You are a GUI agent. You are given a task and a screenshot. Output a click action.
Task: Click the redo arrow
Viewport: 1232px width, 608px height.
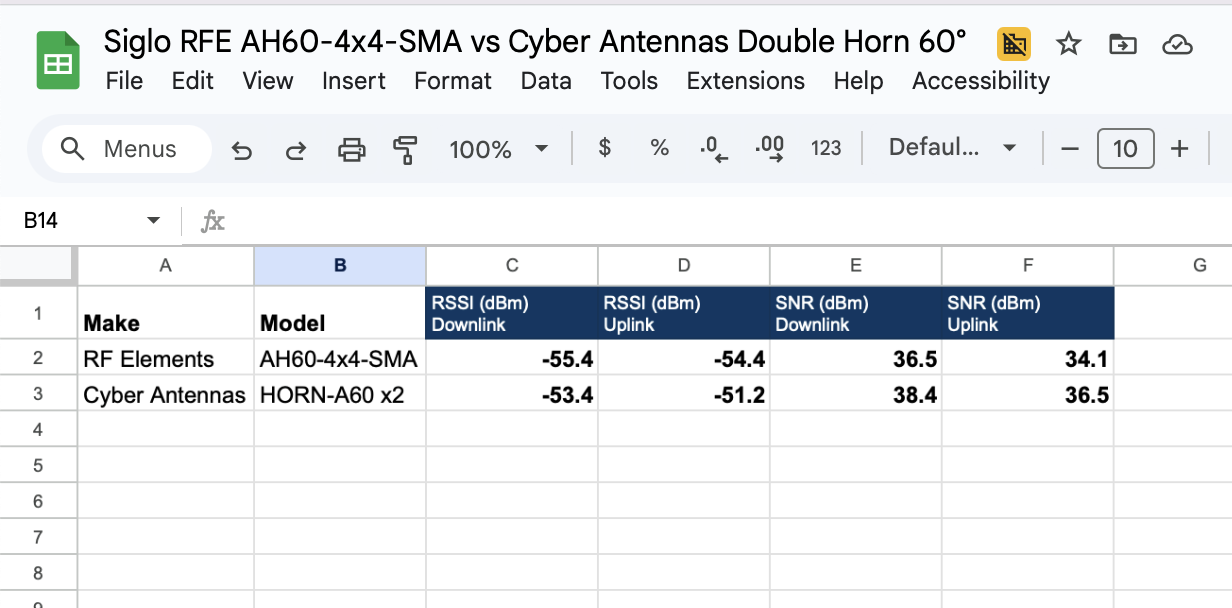295,150
